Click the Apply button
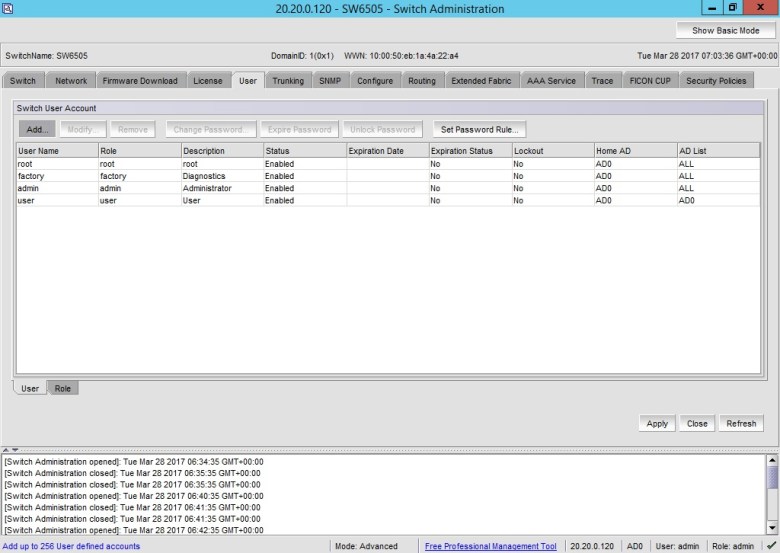The image size is (780, 553). pos(657,423)
